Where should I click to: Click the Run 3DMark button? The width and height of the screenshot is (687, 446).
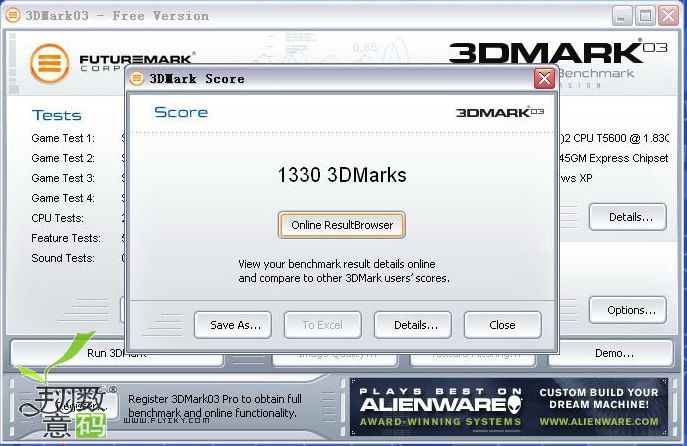coord(117,353)
